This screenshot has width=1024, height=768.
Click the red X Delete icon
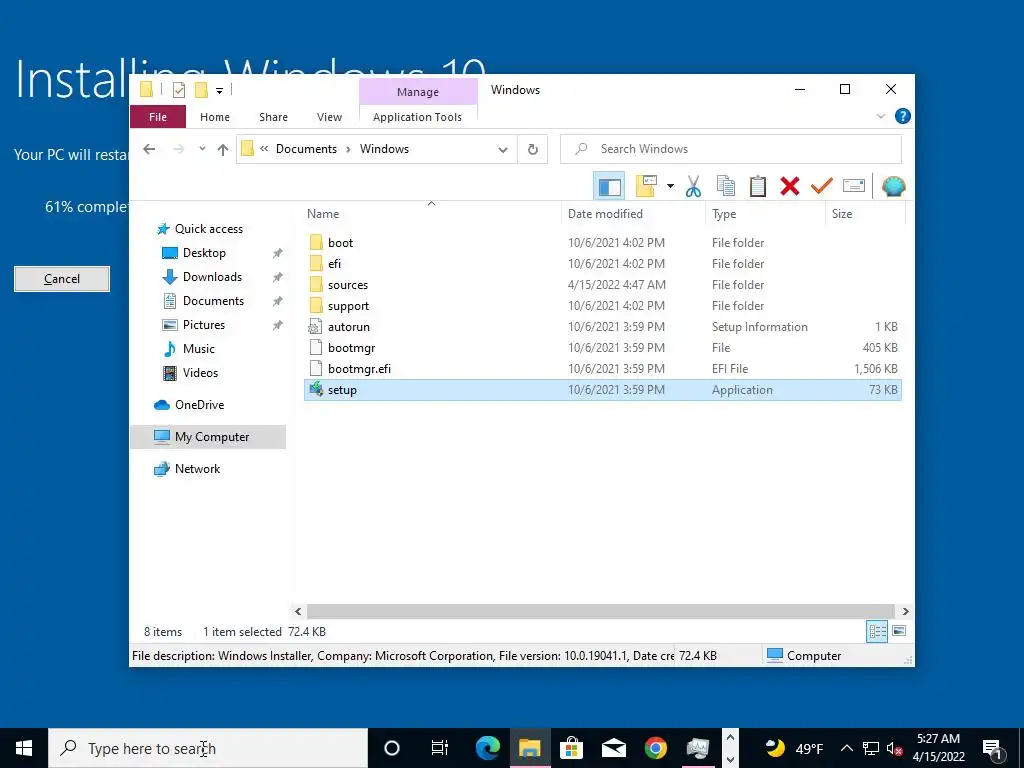pyautogui.click(x=790, y=187)
